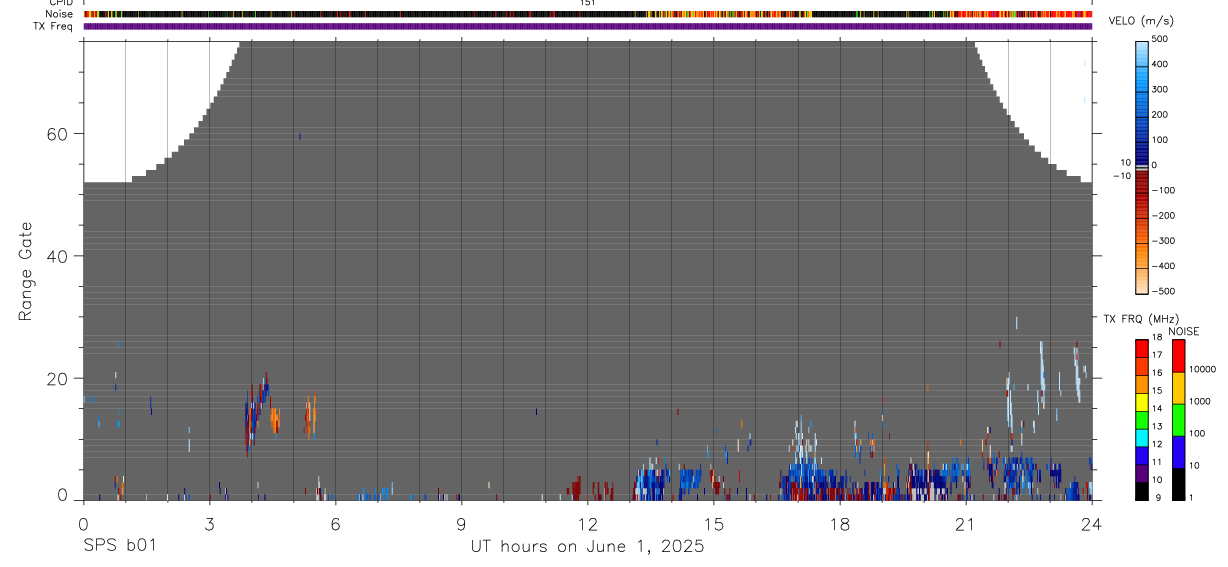Click the '0' velocity color bar label

[1156, 165]
